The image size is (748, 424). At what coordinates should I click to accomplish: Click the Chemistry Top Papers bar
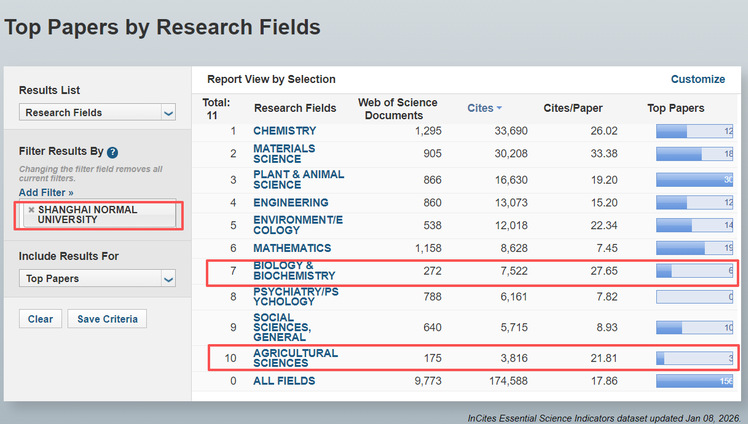[694, 131]
